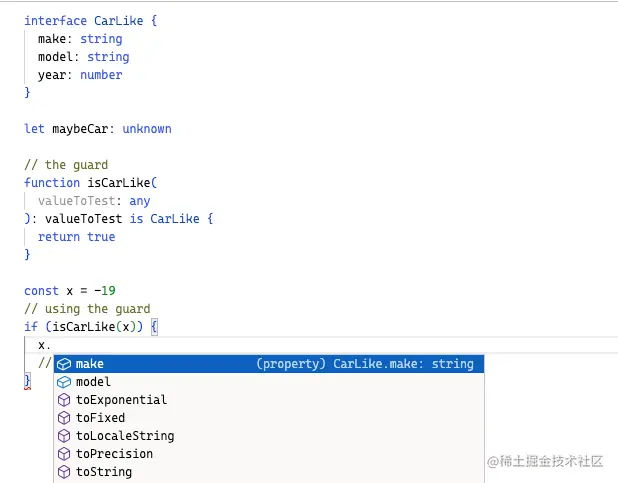
Task: Click the '// using the guard' comment
Action: [87, 309]
